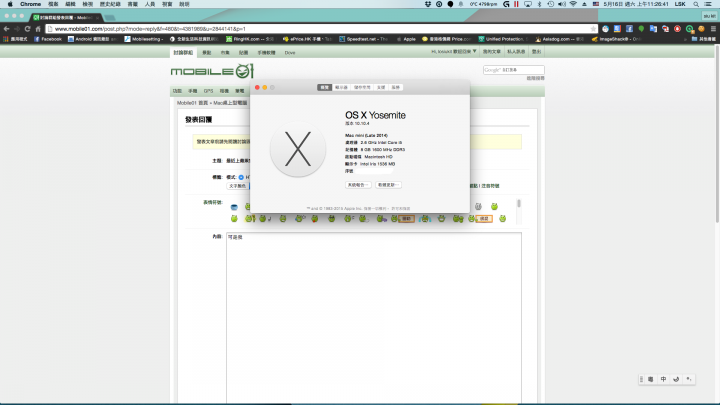The width and height of the screenshot is (720, 405).
Task: Open the Time Machine menu bar icon
Action: [551, 4]
